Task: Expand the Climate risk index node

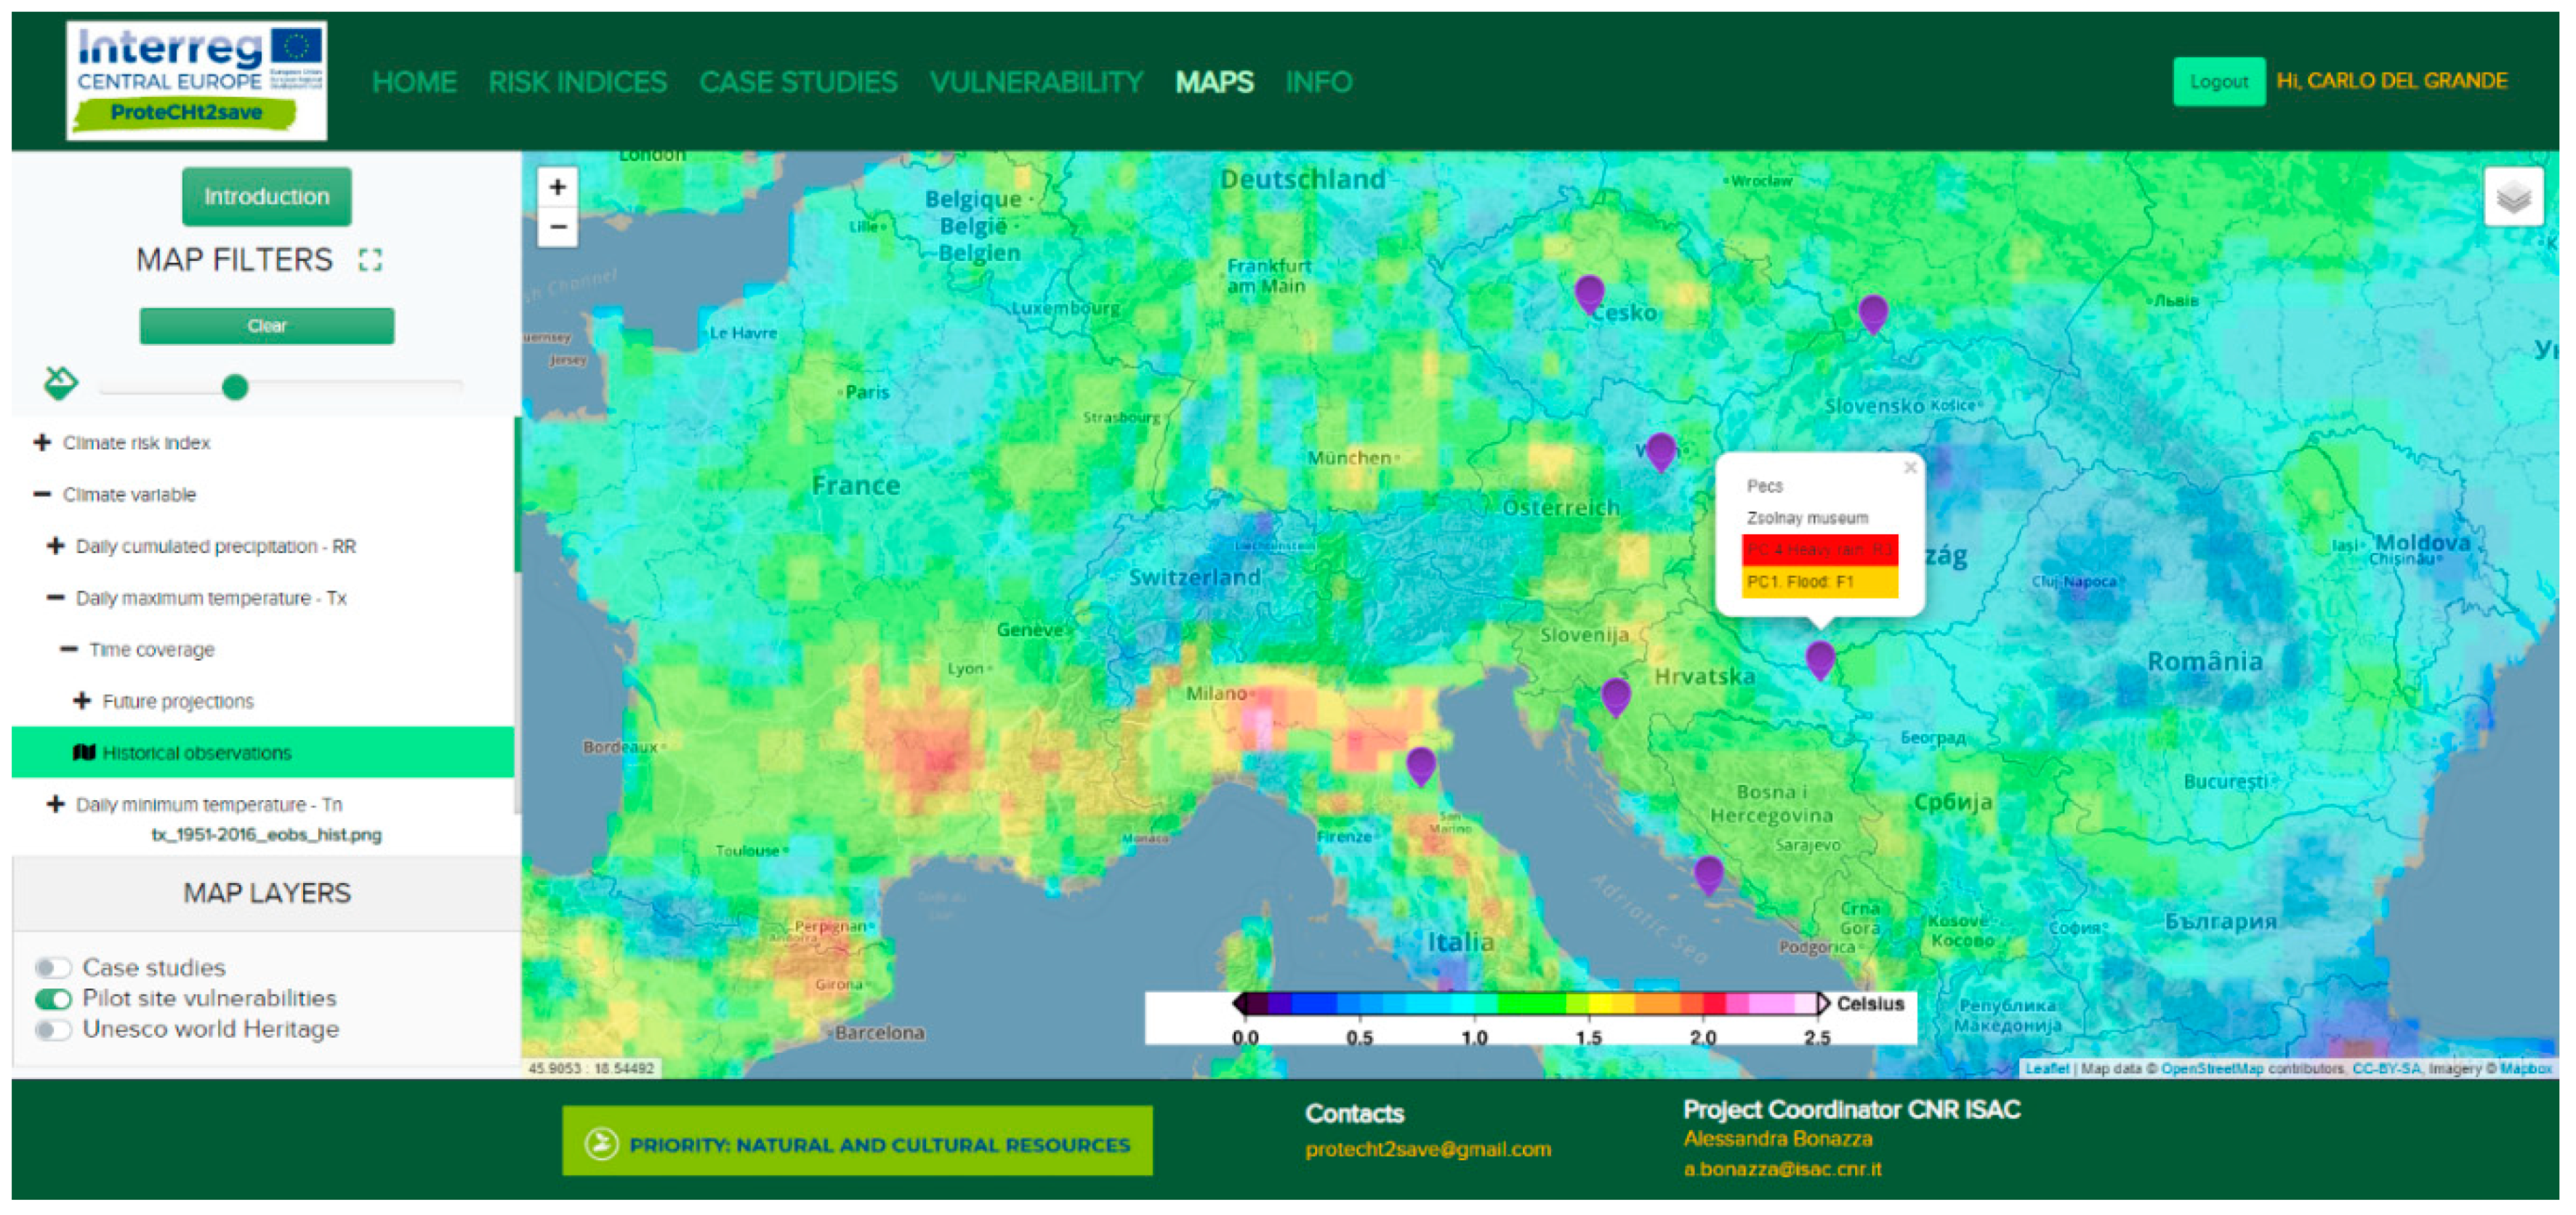Action: point(42,442)
